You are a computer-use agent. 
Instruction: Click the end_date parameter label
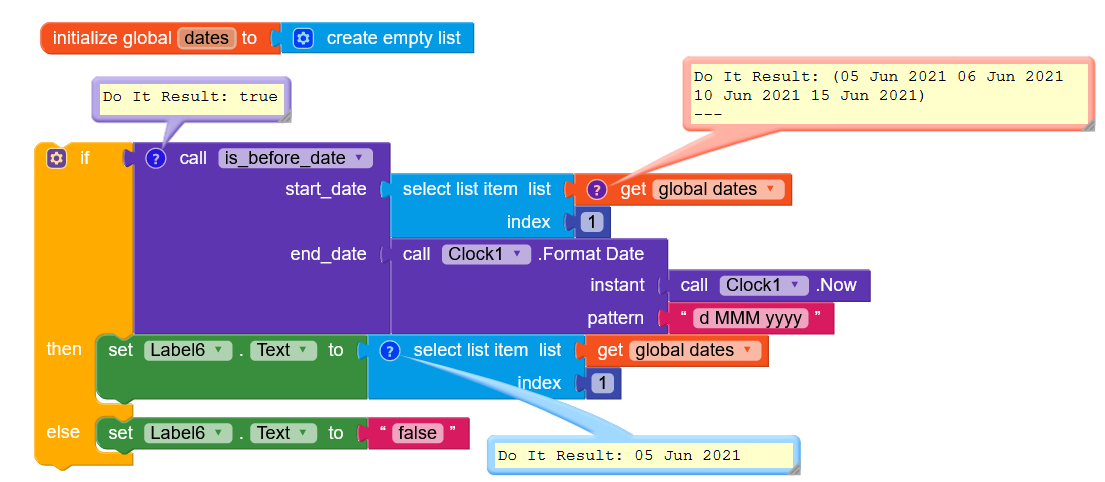pos(328,254)
